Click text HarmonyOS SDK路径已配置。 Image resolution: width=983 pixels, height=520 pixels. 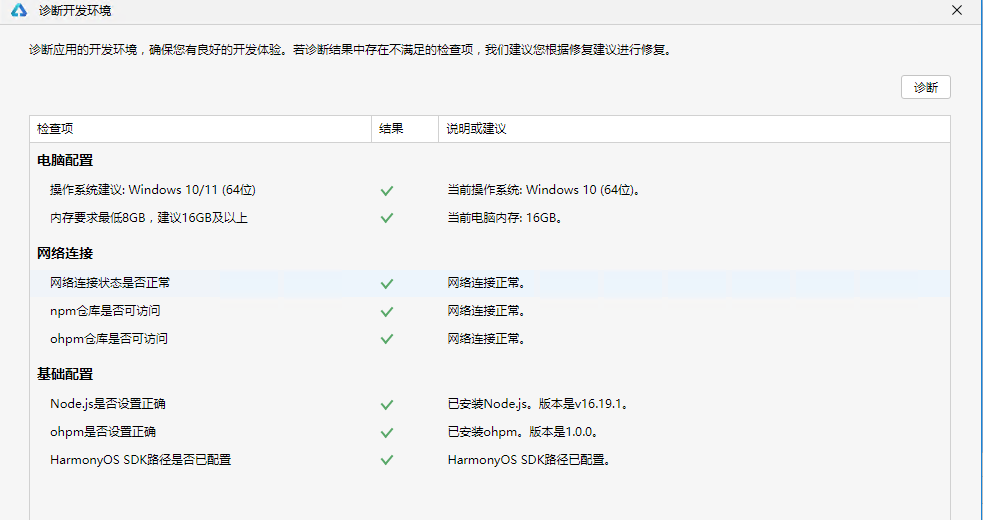530,460
